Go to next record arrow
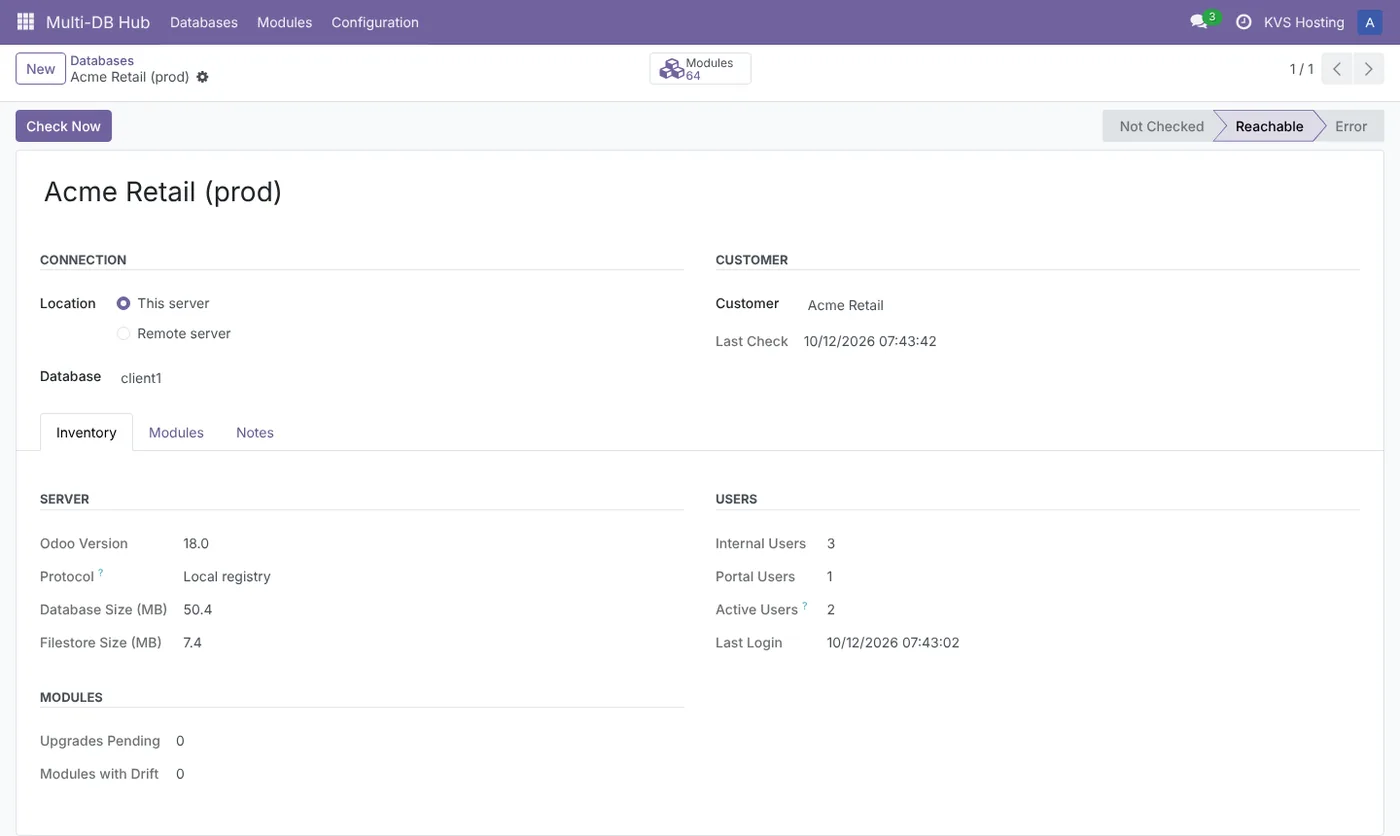 (1369, 69)
